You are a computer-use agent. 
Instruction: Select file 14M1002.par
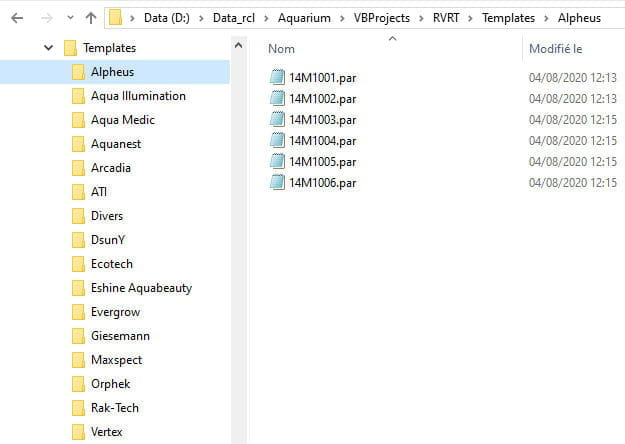322,99
